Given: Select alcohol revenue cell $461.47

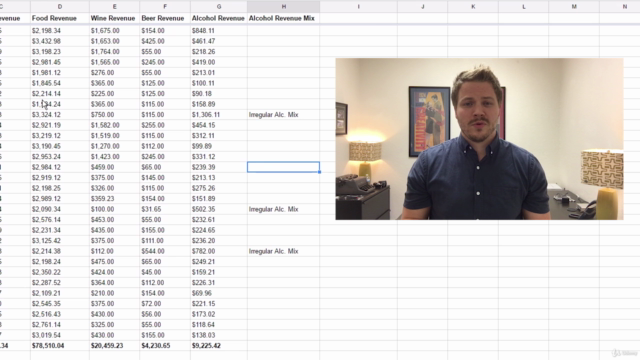Looking at the screenshot, I should [219, 41].
